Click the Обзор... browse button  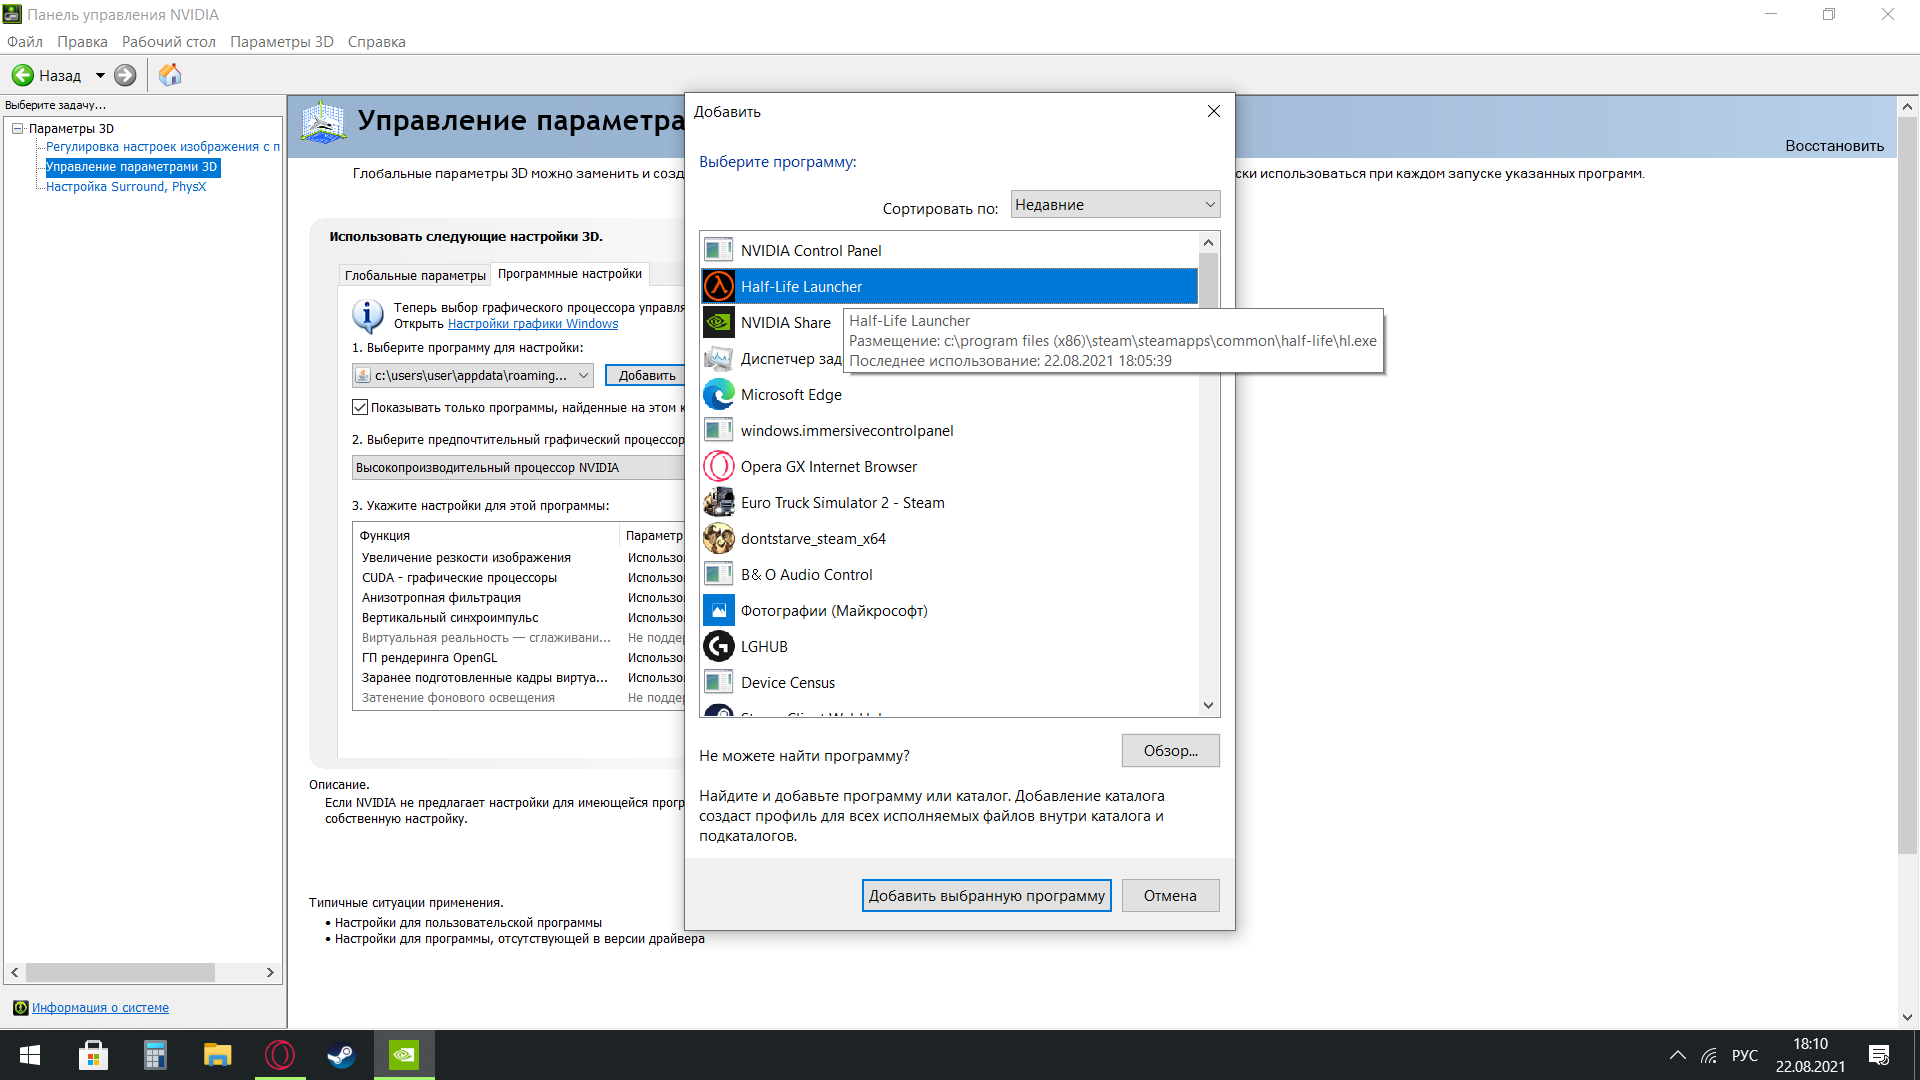point(1169,751)
